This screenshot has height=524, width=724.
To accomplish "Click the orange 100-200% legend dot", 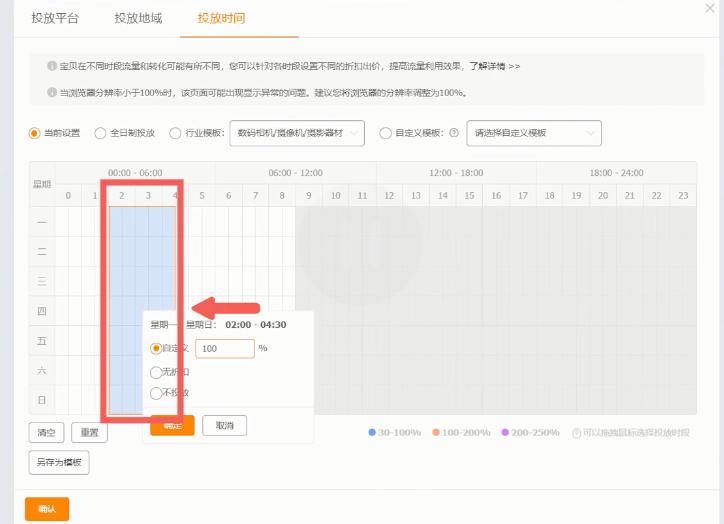I will coord(435,432).
